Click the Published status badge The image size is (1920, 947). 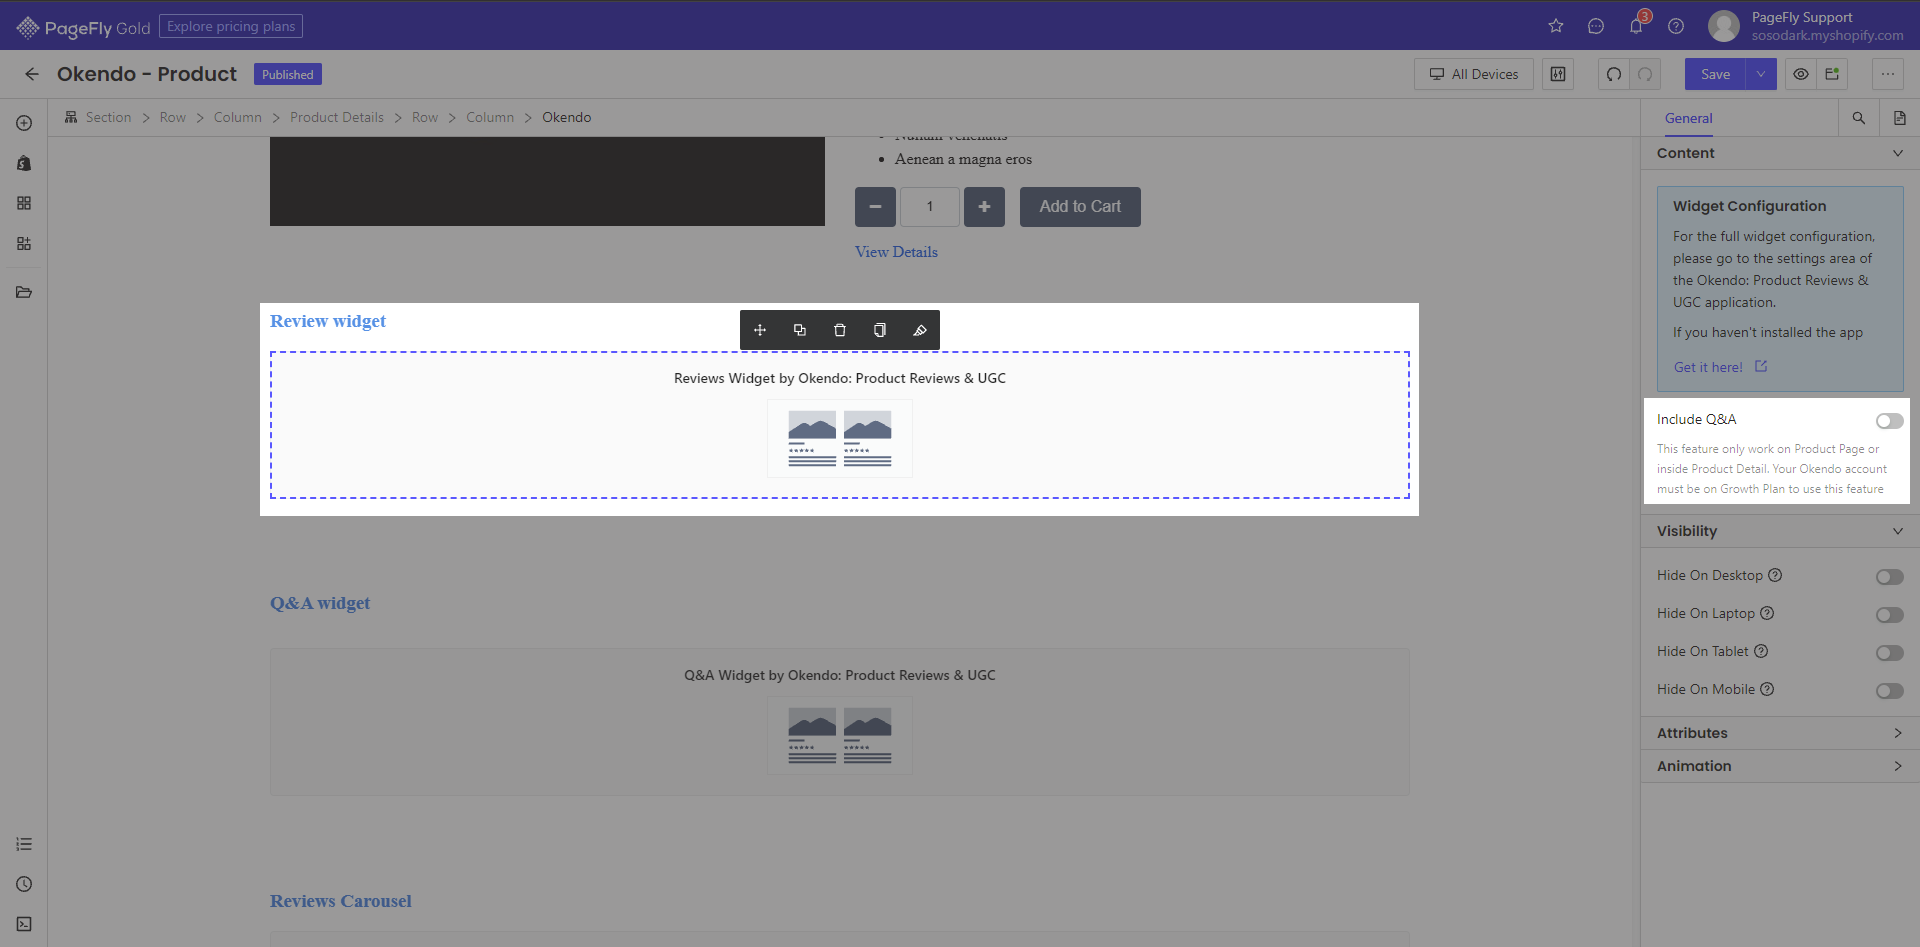288,75
